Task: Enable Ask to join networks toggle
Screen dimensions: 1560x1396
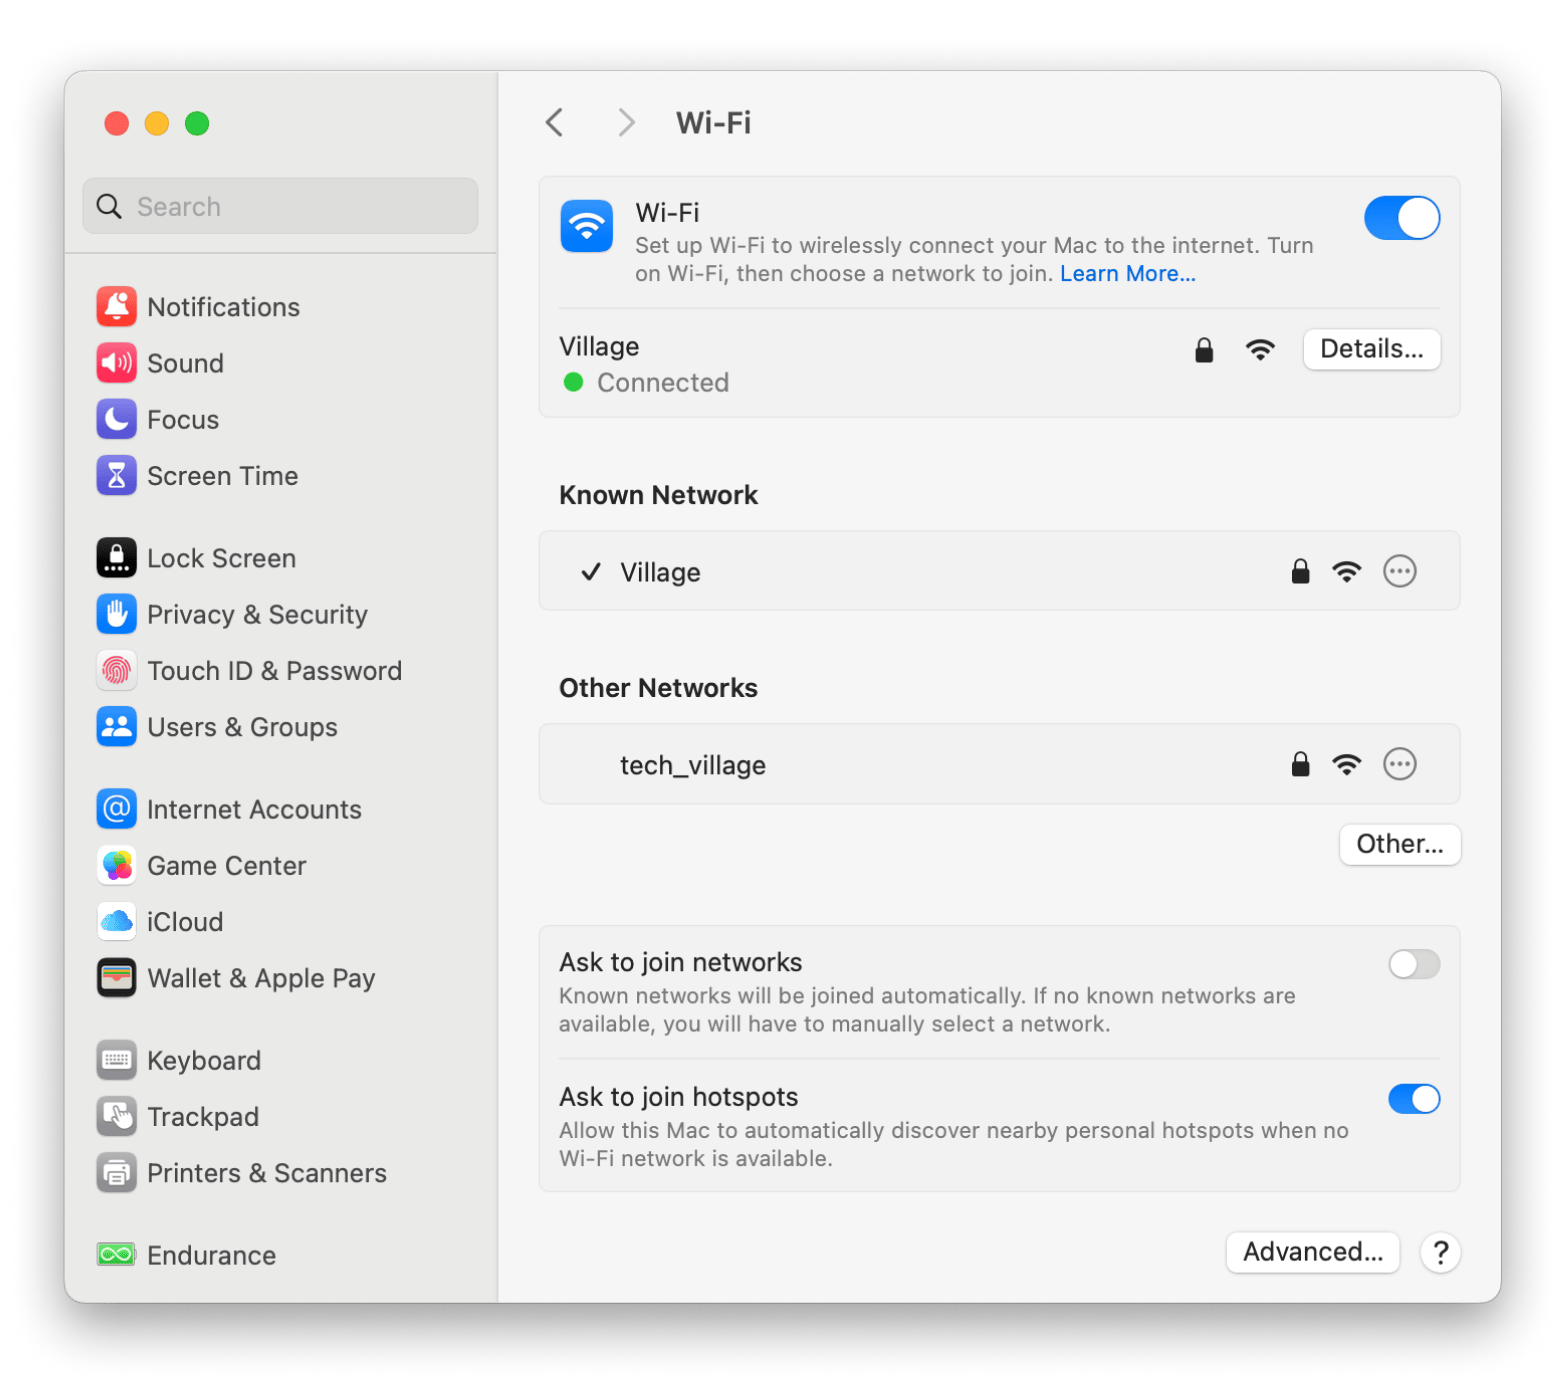Action: [1414, 964]
